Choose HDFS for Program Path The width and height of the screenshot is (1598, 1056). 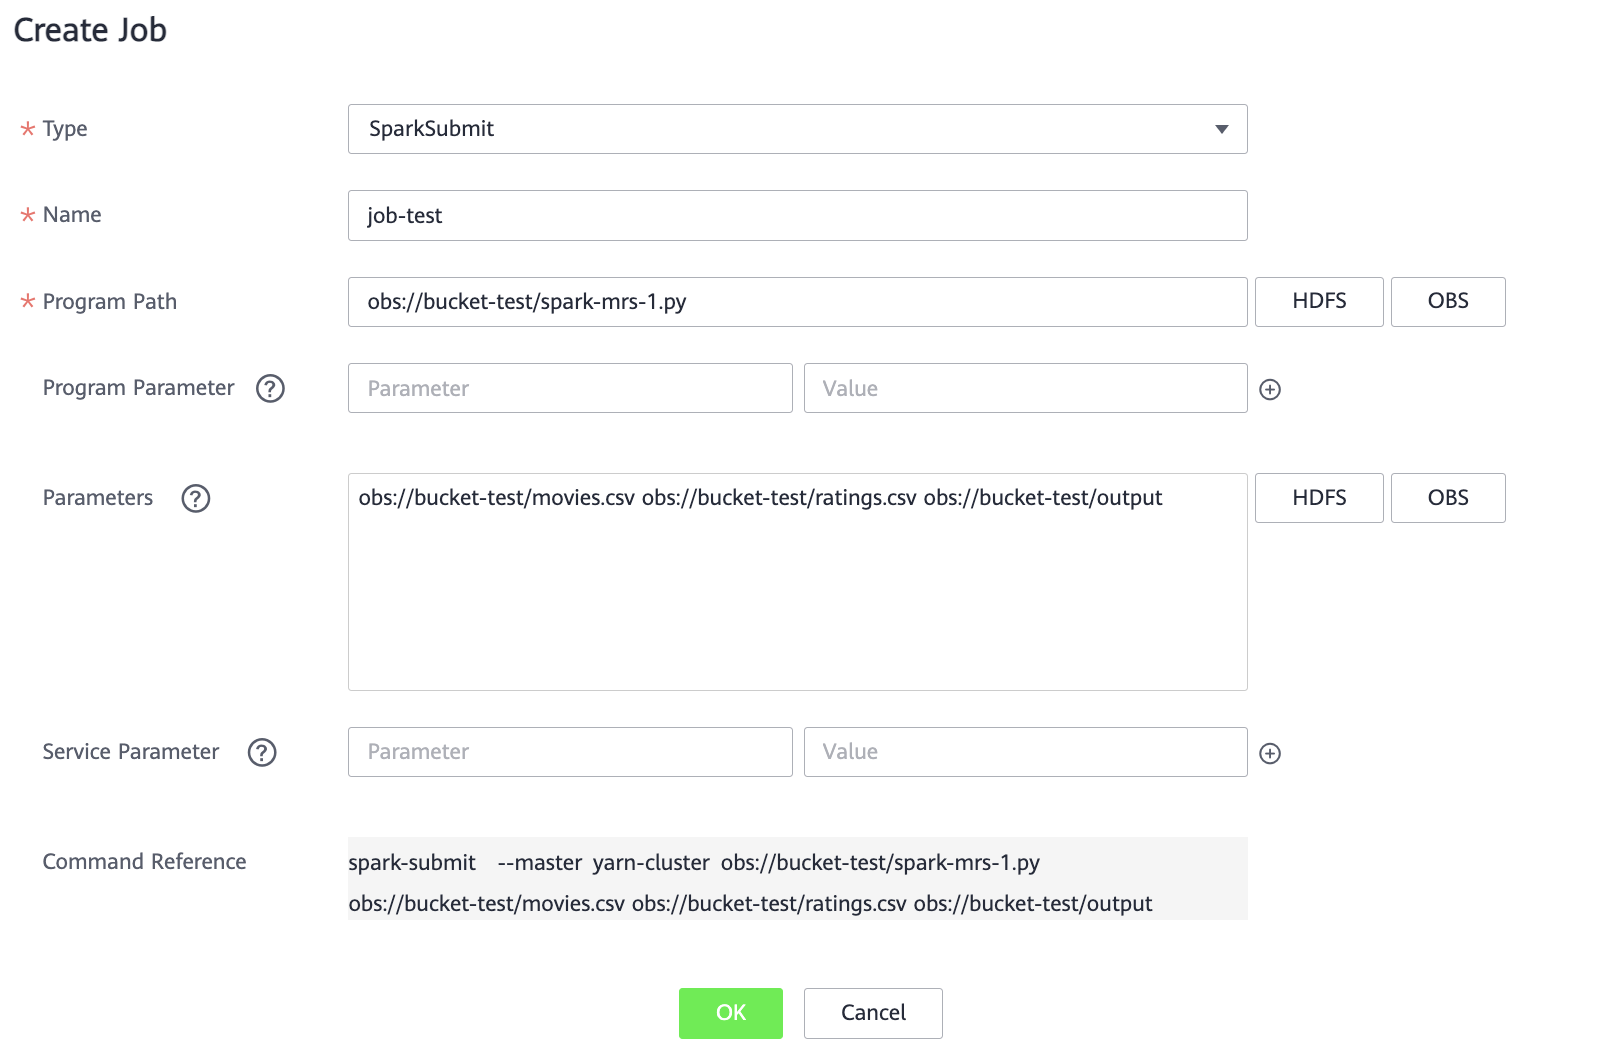click(1318, 302)
